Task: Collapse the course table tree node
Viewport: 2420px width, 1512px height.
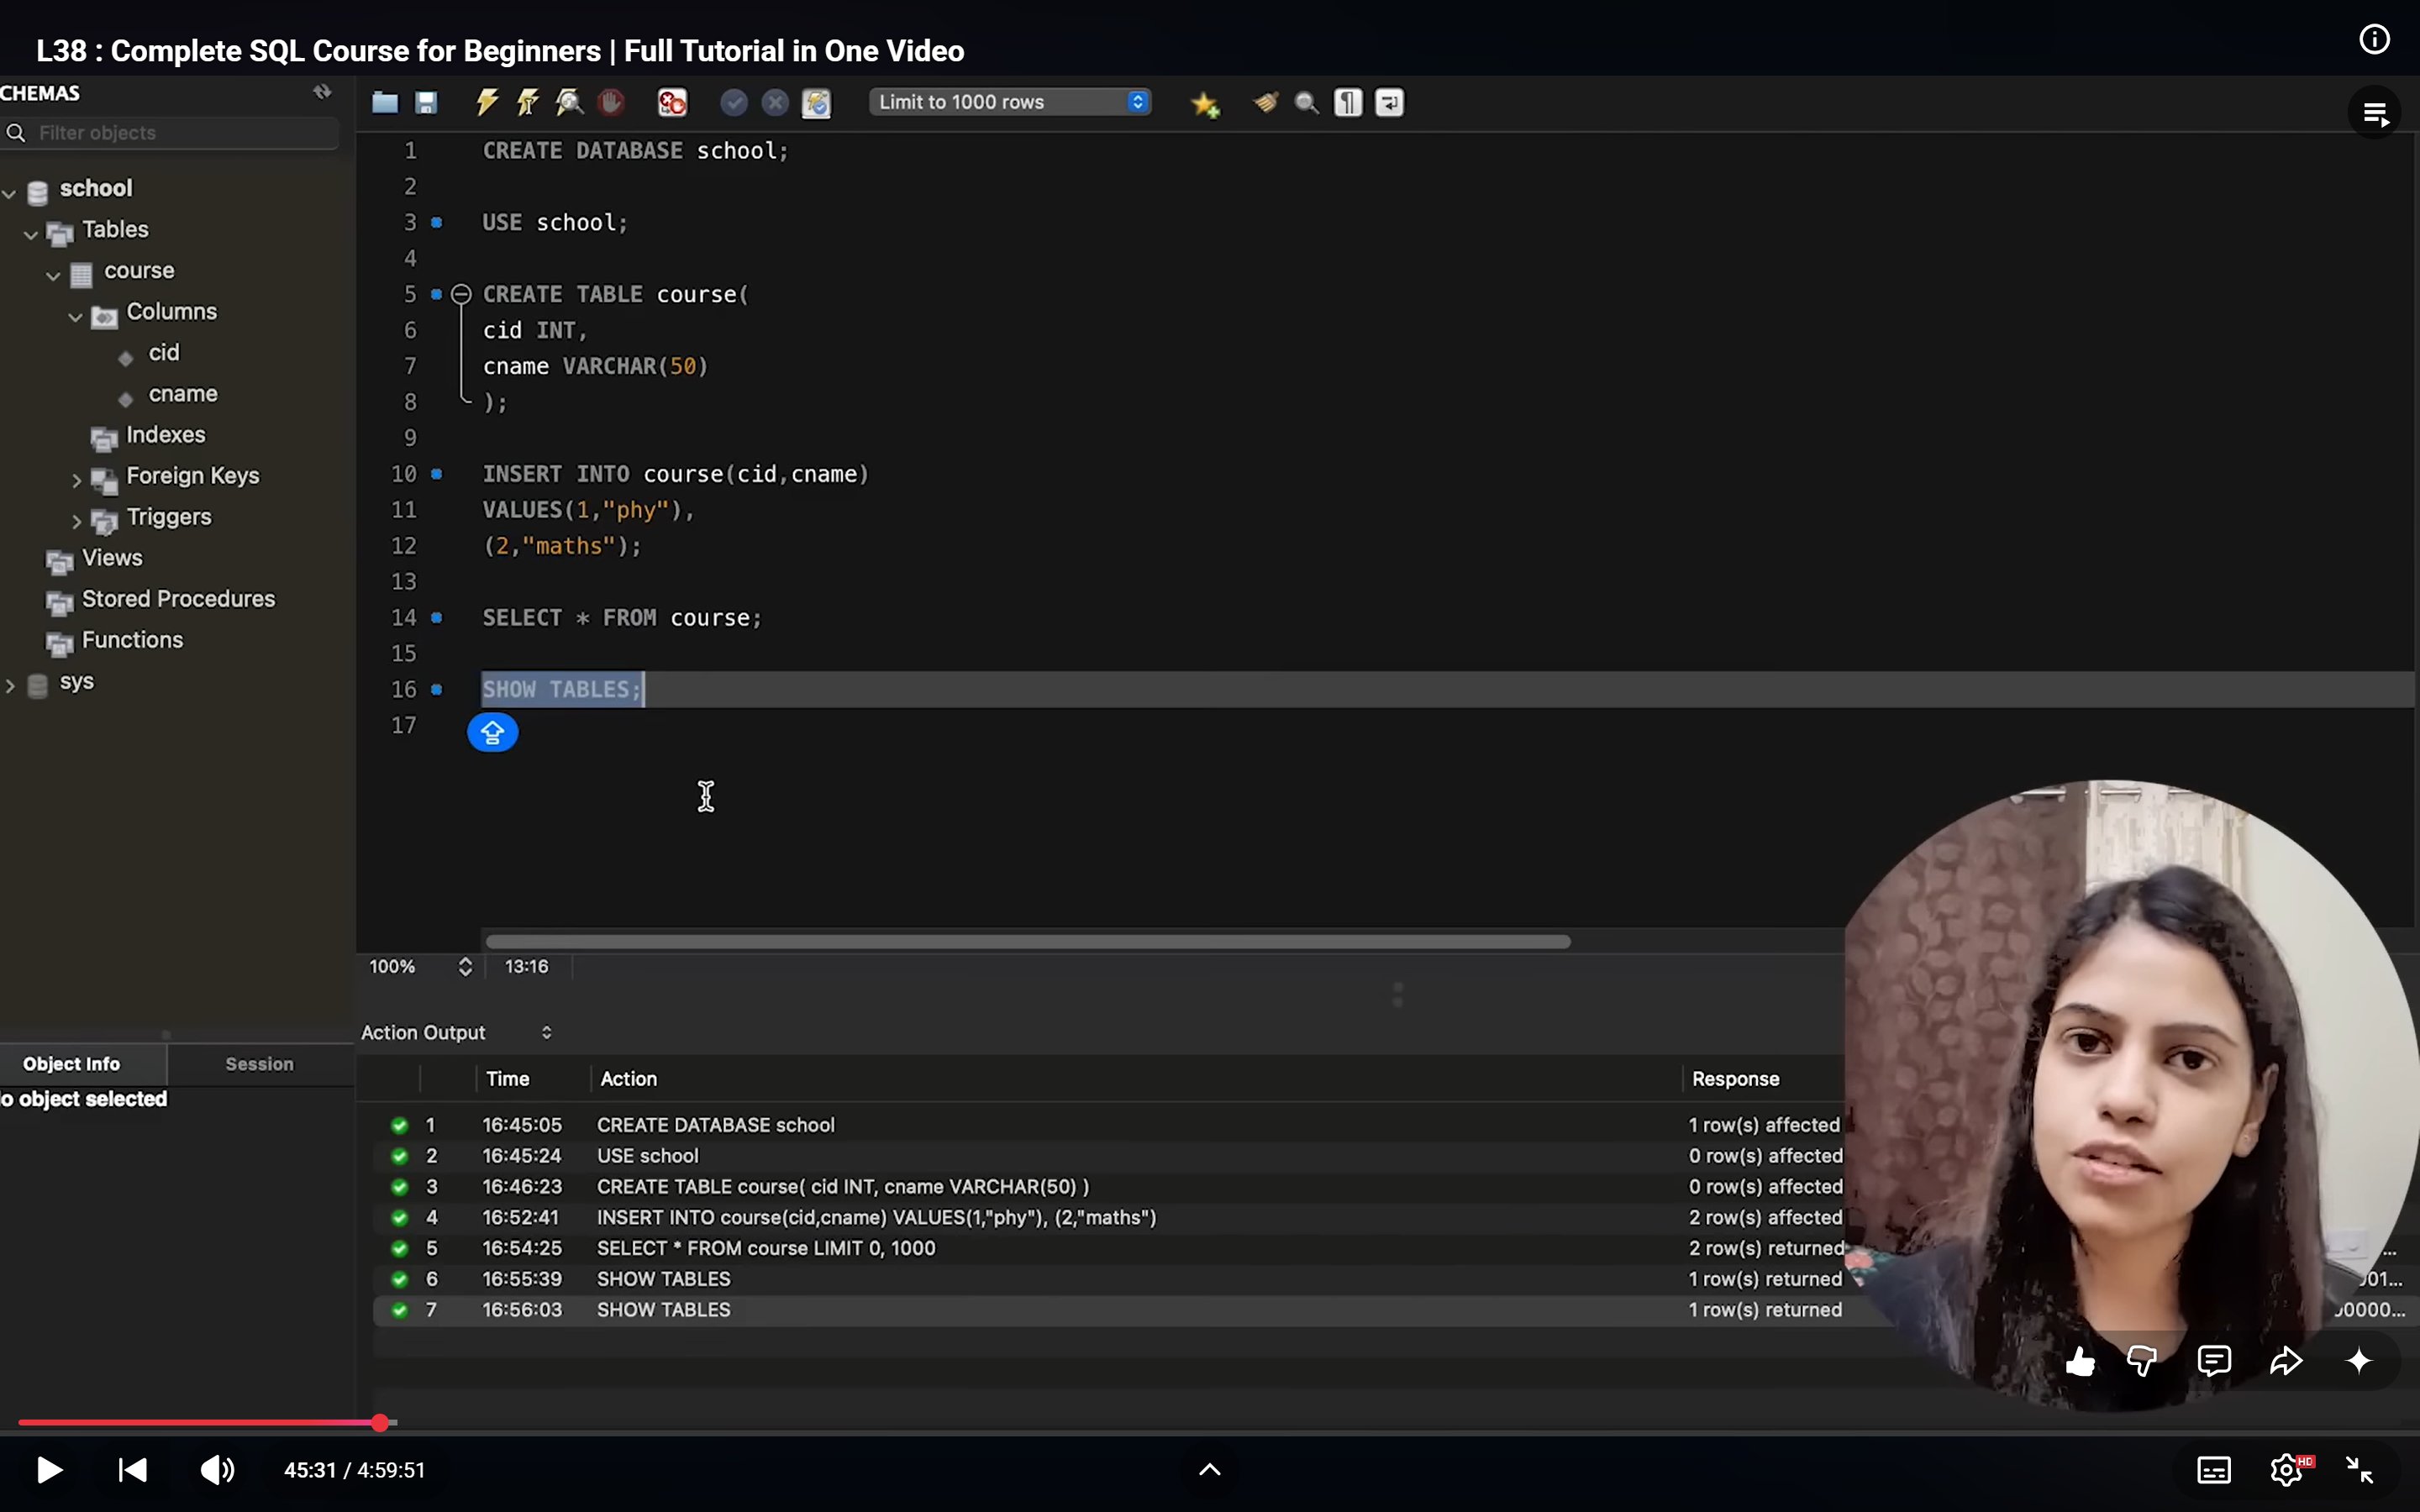Action: point(54,273)
